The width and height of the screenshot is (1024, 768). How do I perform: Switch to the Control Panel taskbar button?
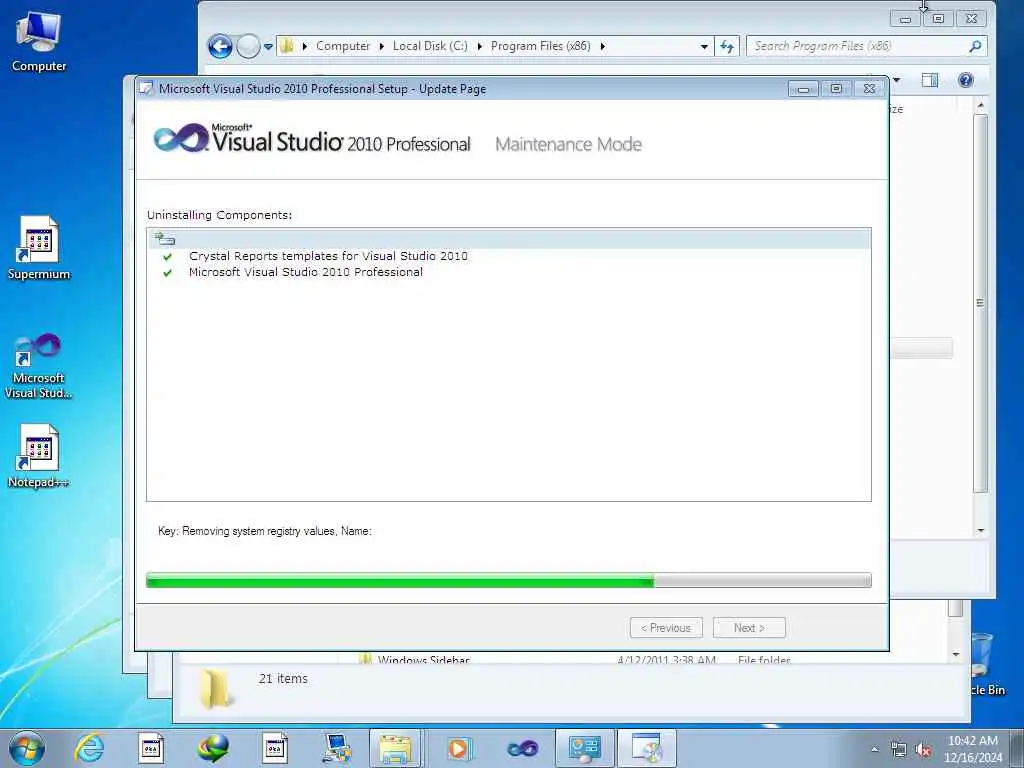584,748
